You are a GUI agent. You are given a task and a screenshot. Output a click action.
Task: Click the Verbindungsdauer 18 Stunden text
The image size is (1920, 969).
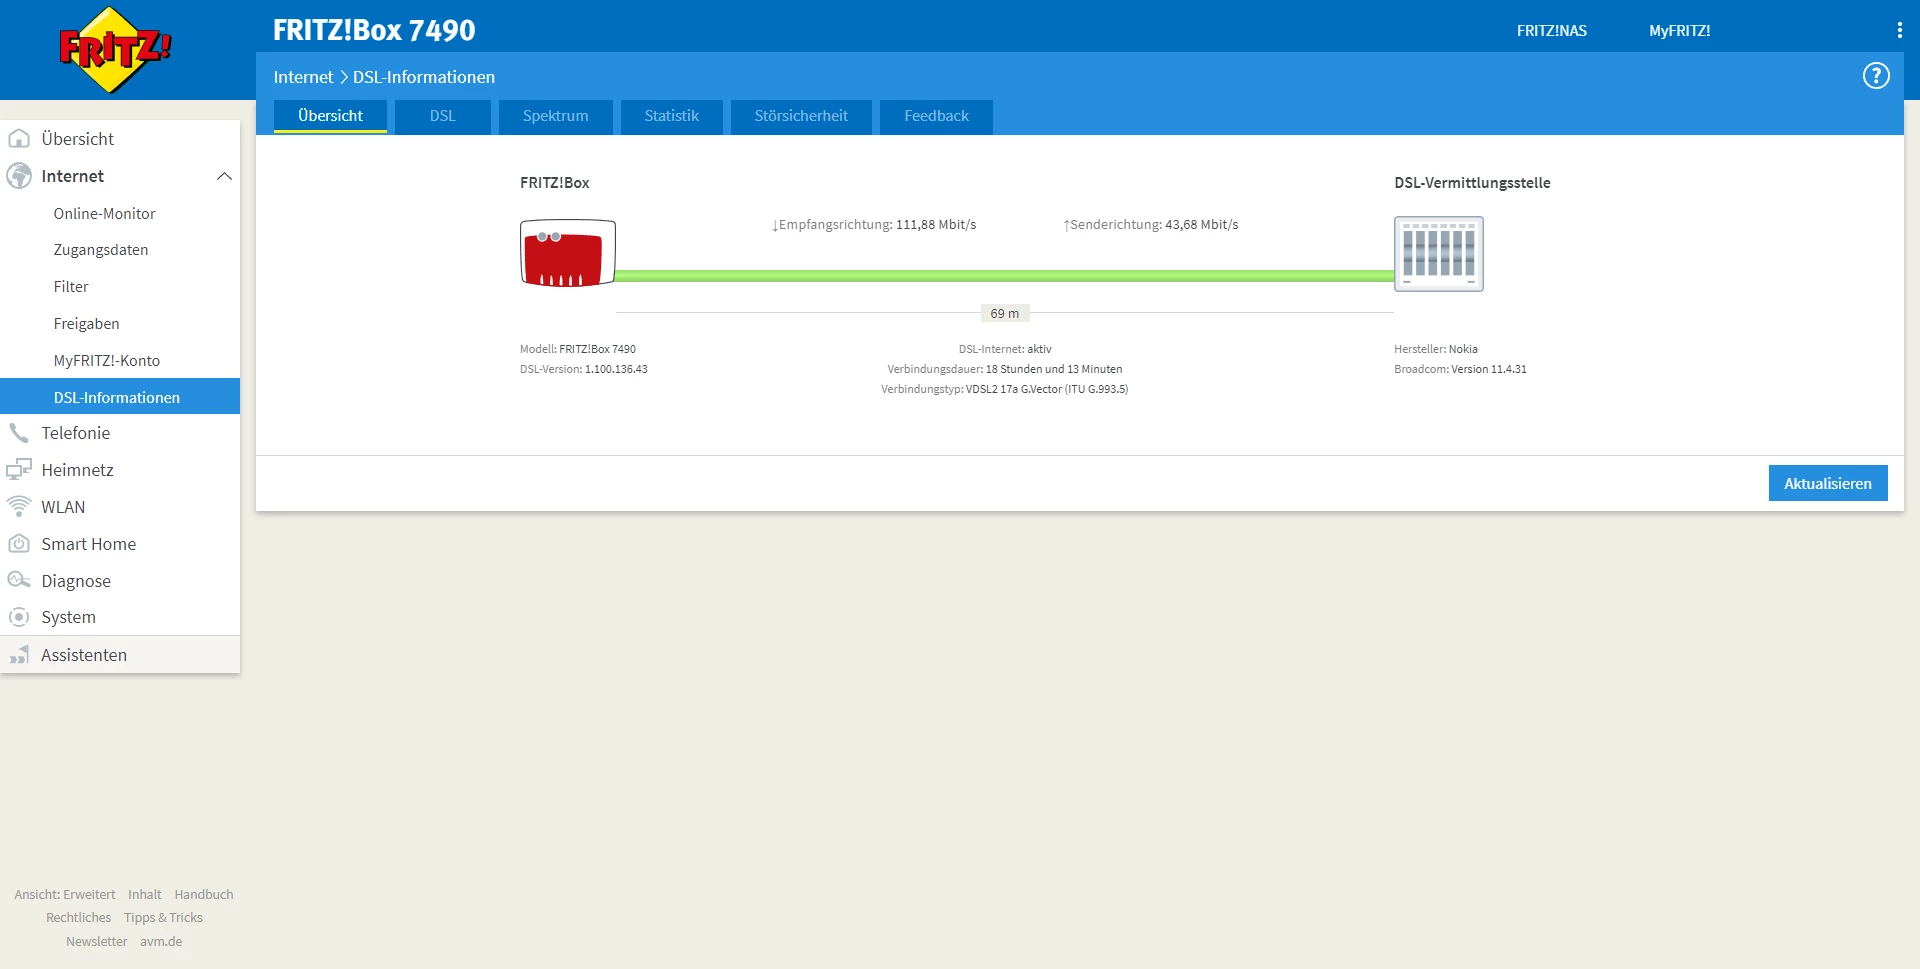[1005, 369]
